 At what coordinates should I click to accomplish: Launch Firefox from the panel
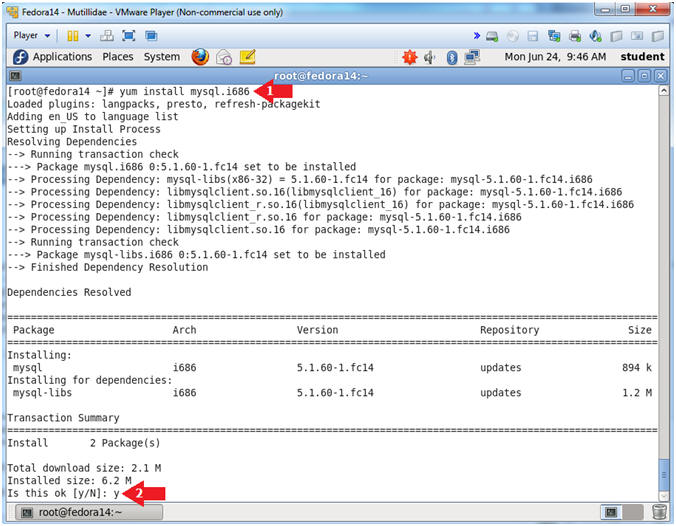click(200, 57)
